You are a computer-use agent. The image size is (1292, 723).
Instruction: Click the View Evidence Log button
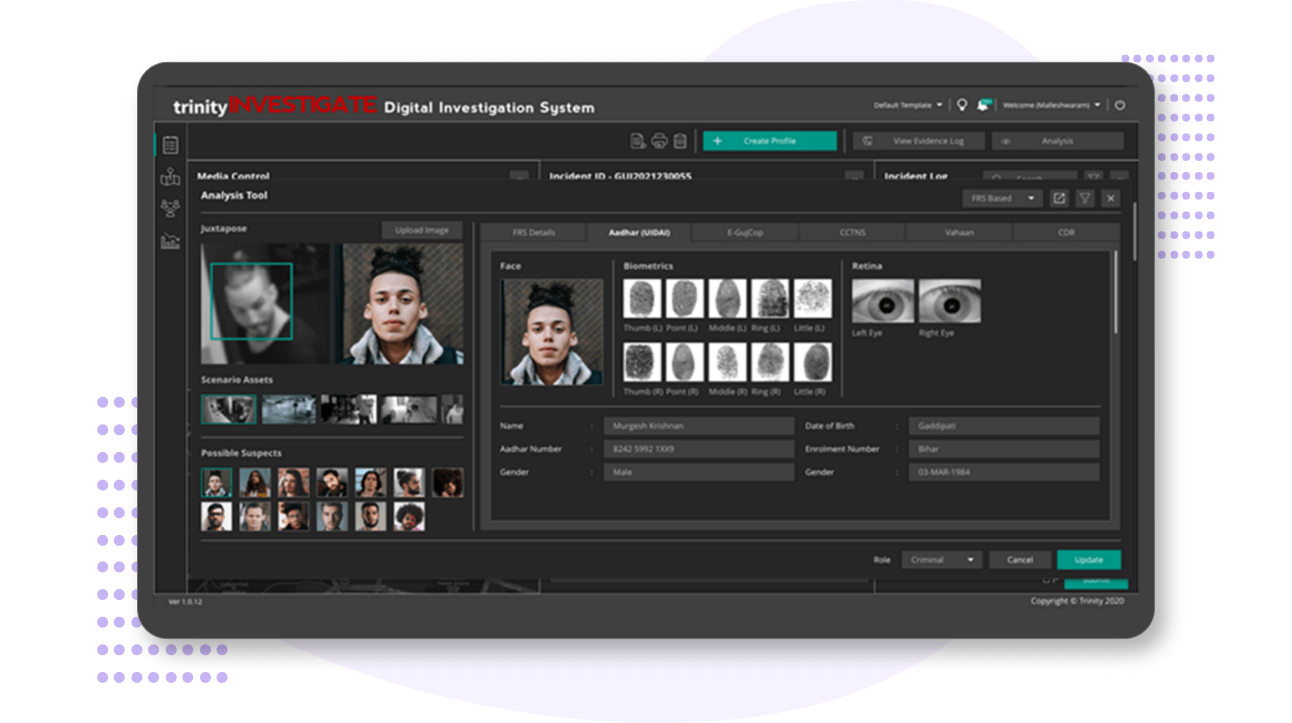pos(918,141)
